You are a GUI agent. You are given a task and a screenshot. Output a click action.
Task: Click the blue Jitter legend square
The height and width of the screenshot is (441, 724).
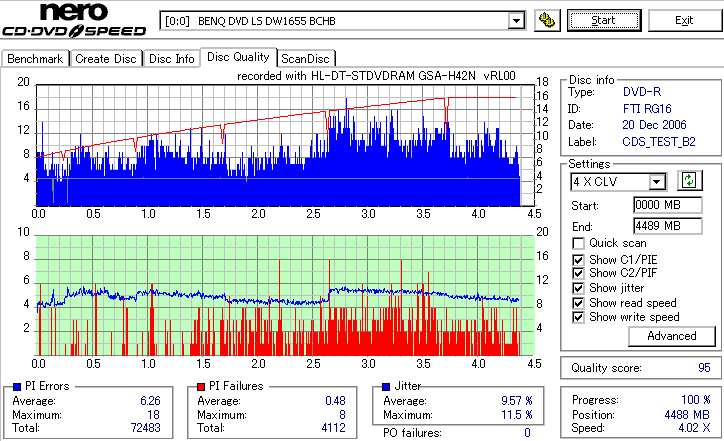tap(386, 387)
